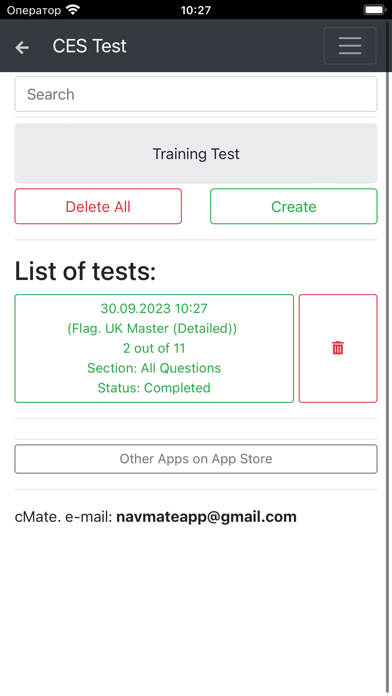Delete the test with trash icon
The image size is (392, 696).
coord(338,348)
